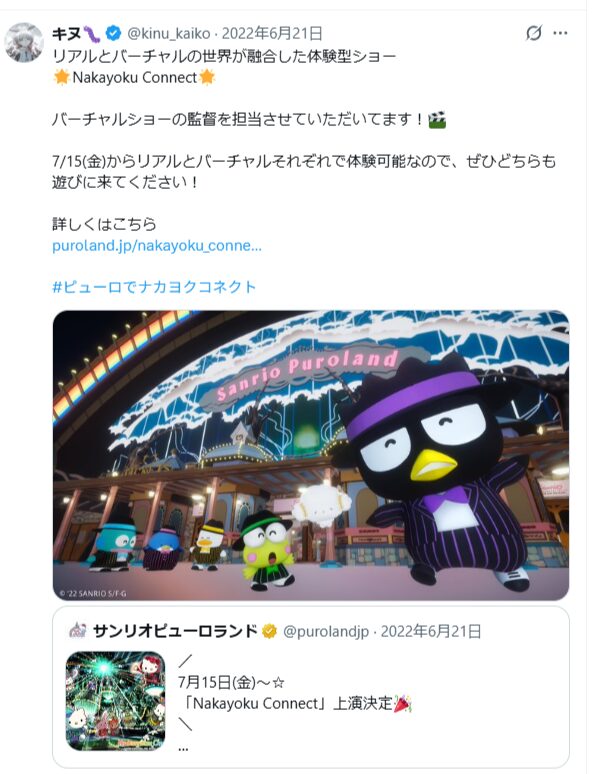The image size is (603, 774).
Task: Open the 2022年6月21日 post timestamp
Action: (272, 34)
